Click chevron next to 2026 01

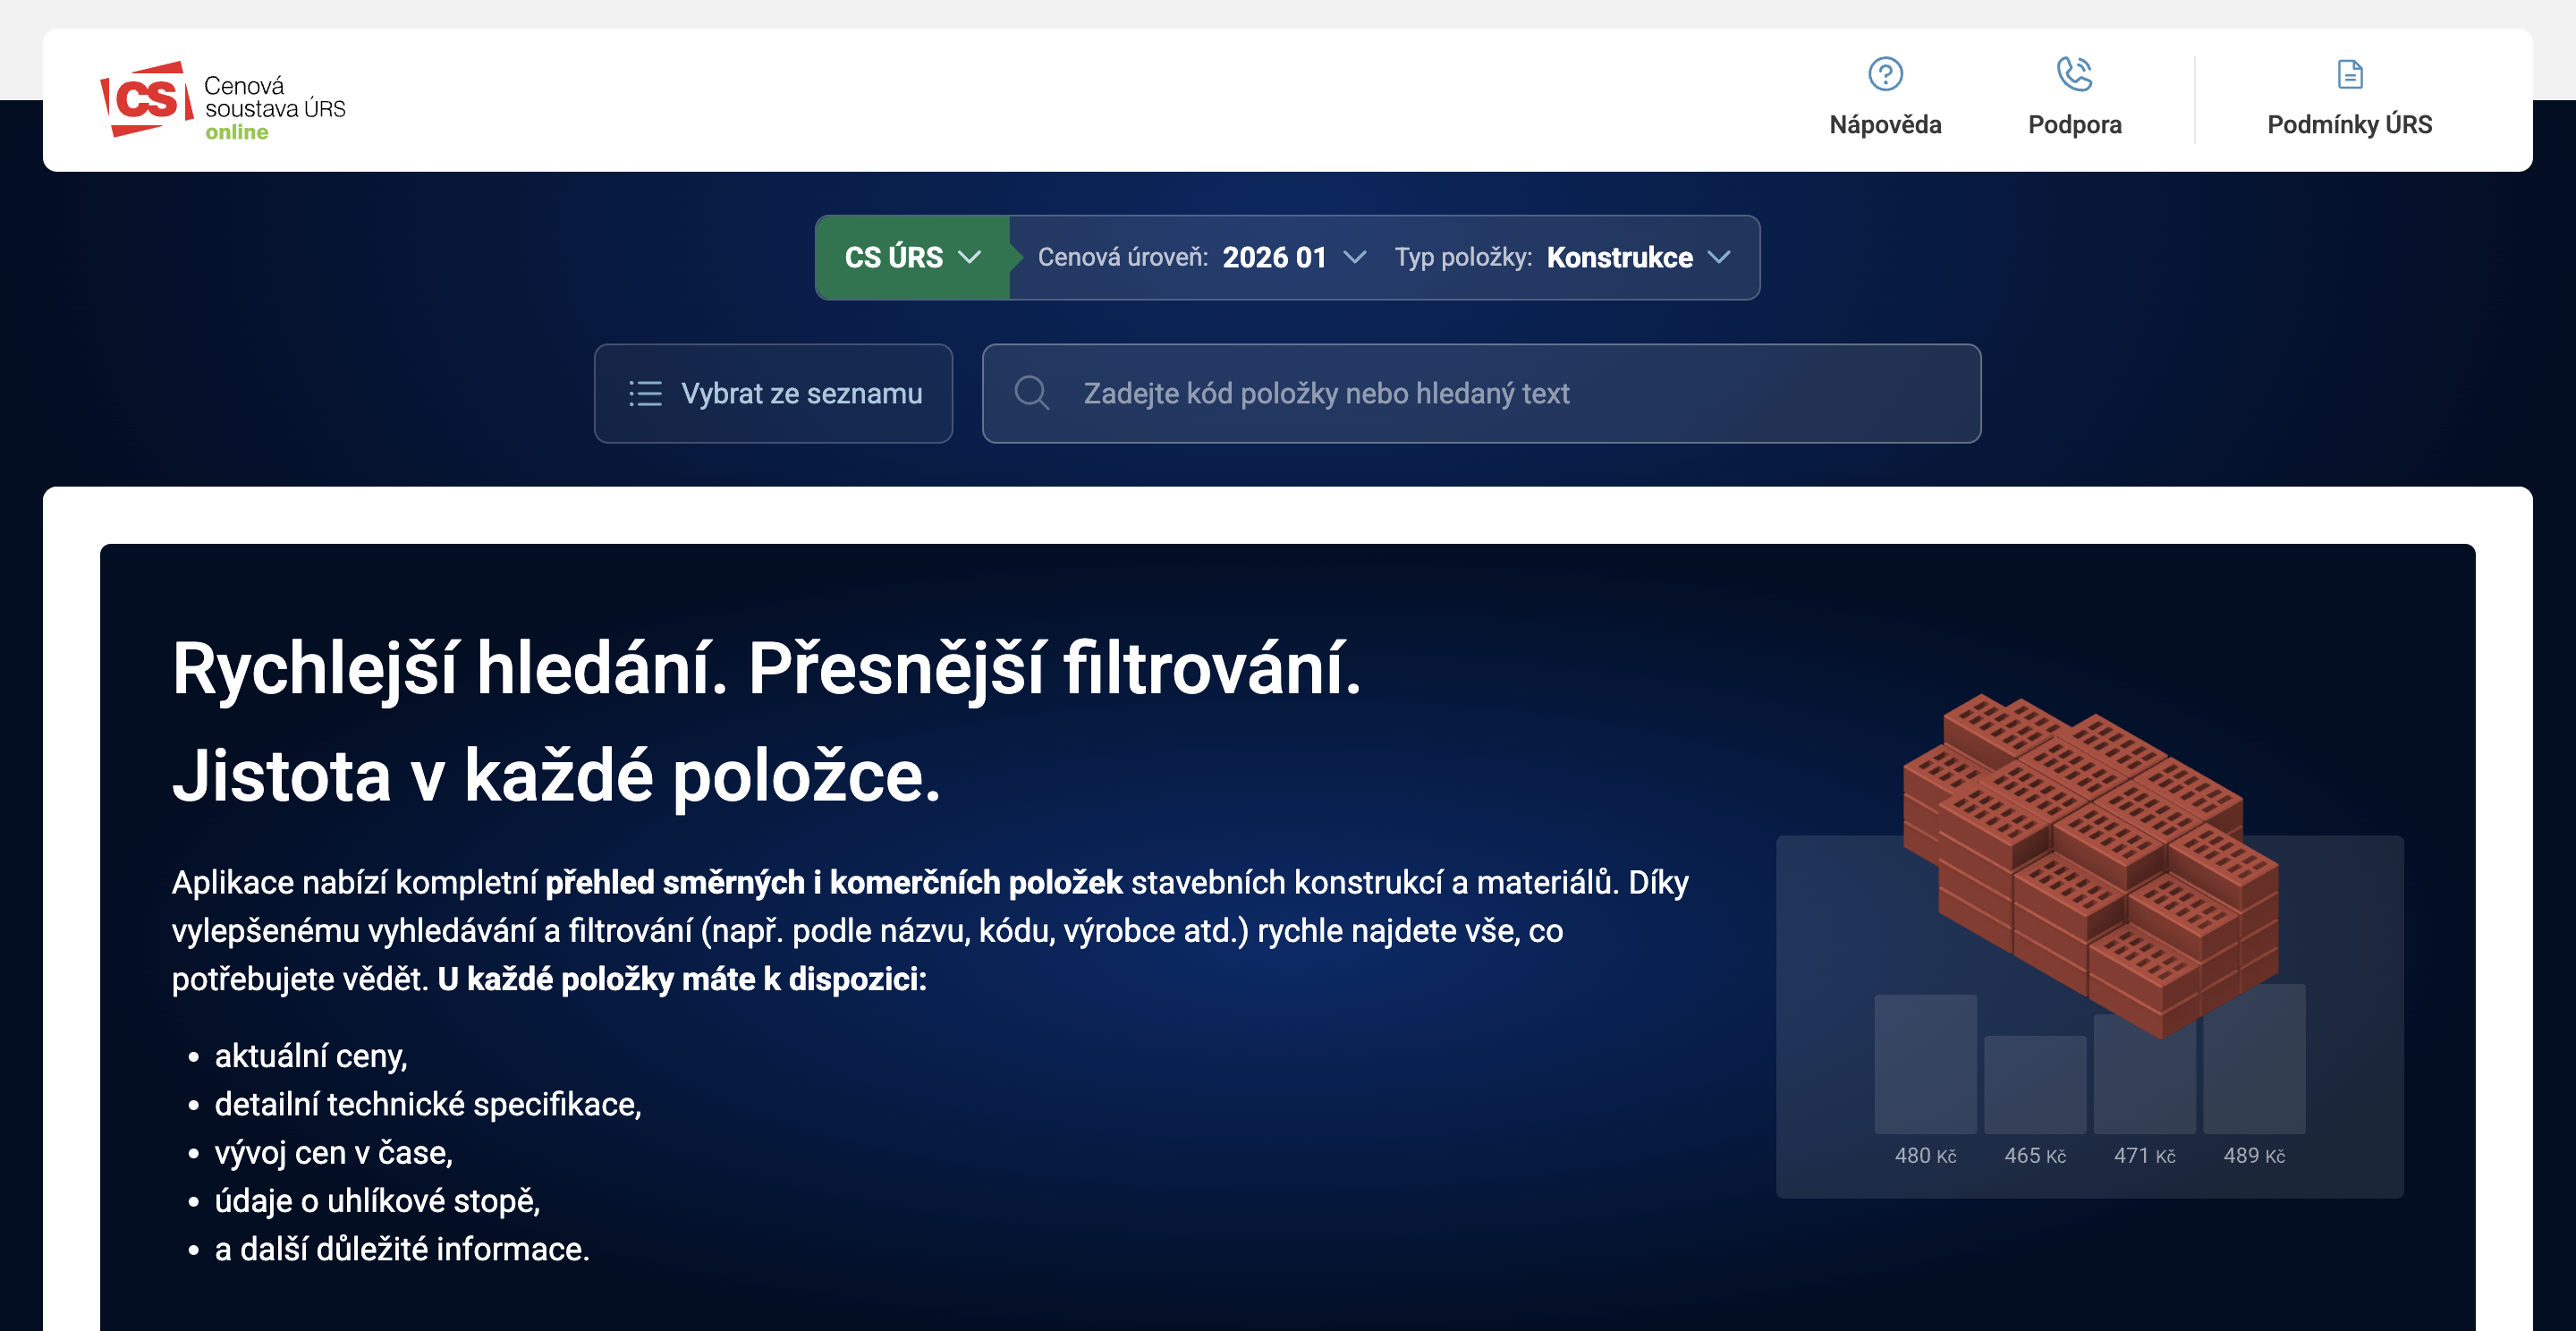[1354, 257]
